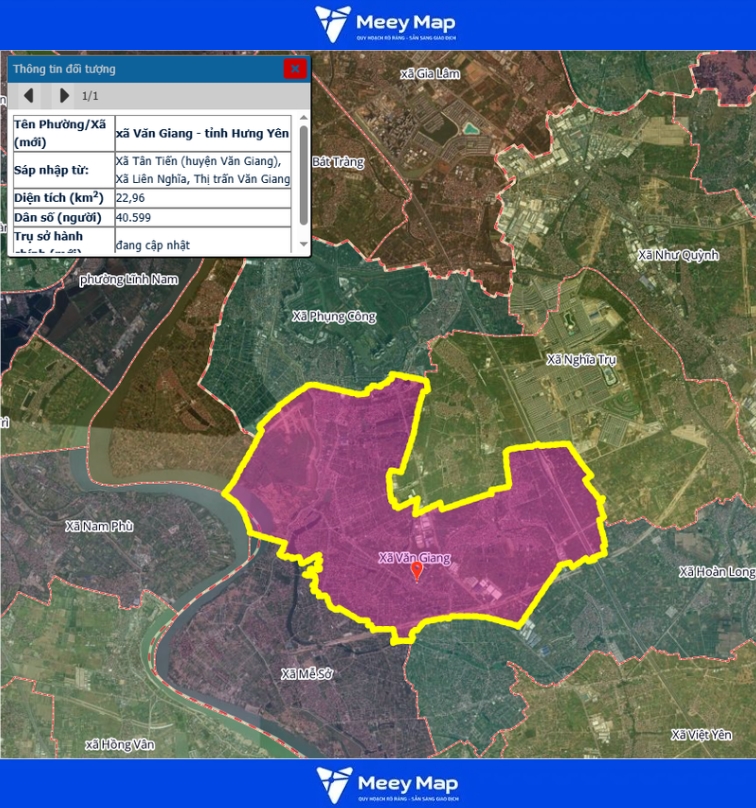Image resolution: width=756 pixels, height=808 pixels.
Task: Click the Xã Như Quỳnh map label
Action: (678, 256)
